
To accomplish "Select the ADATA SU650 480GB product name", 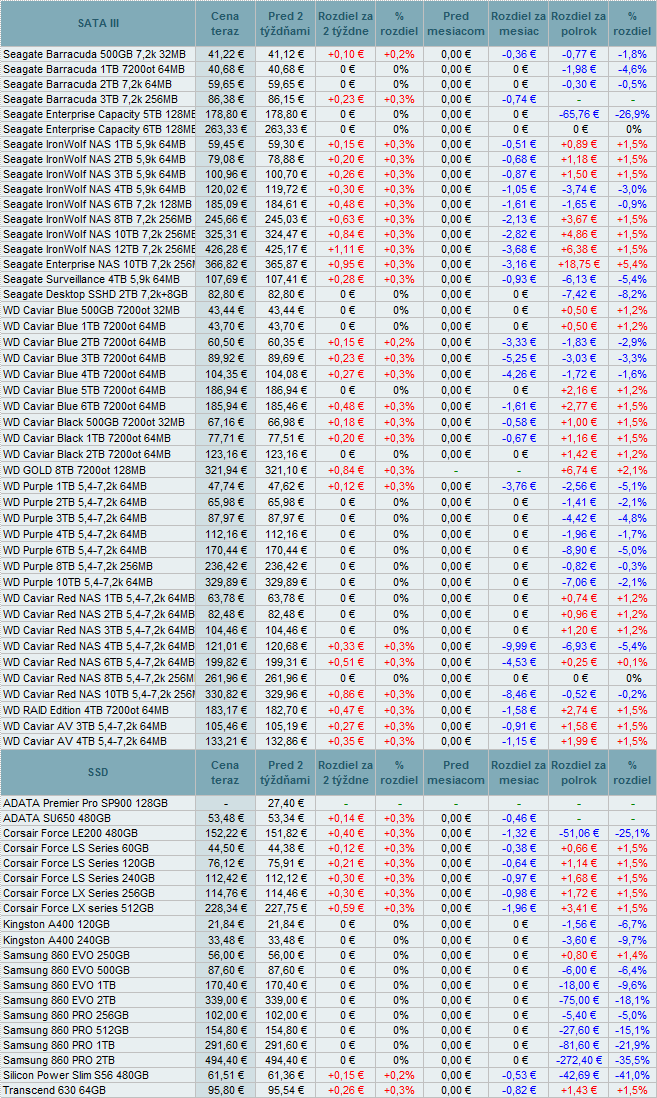I will (x=56, y=818).
